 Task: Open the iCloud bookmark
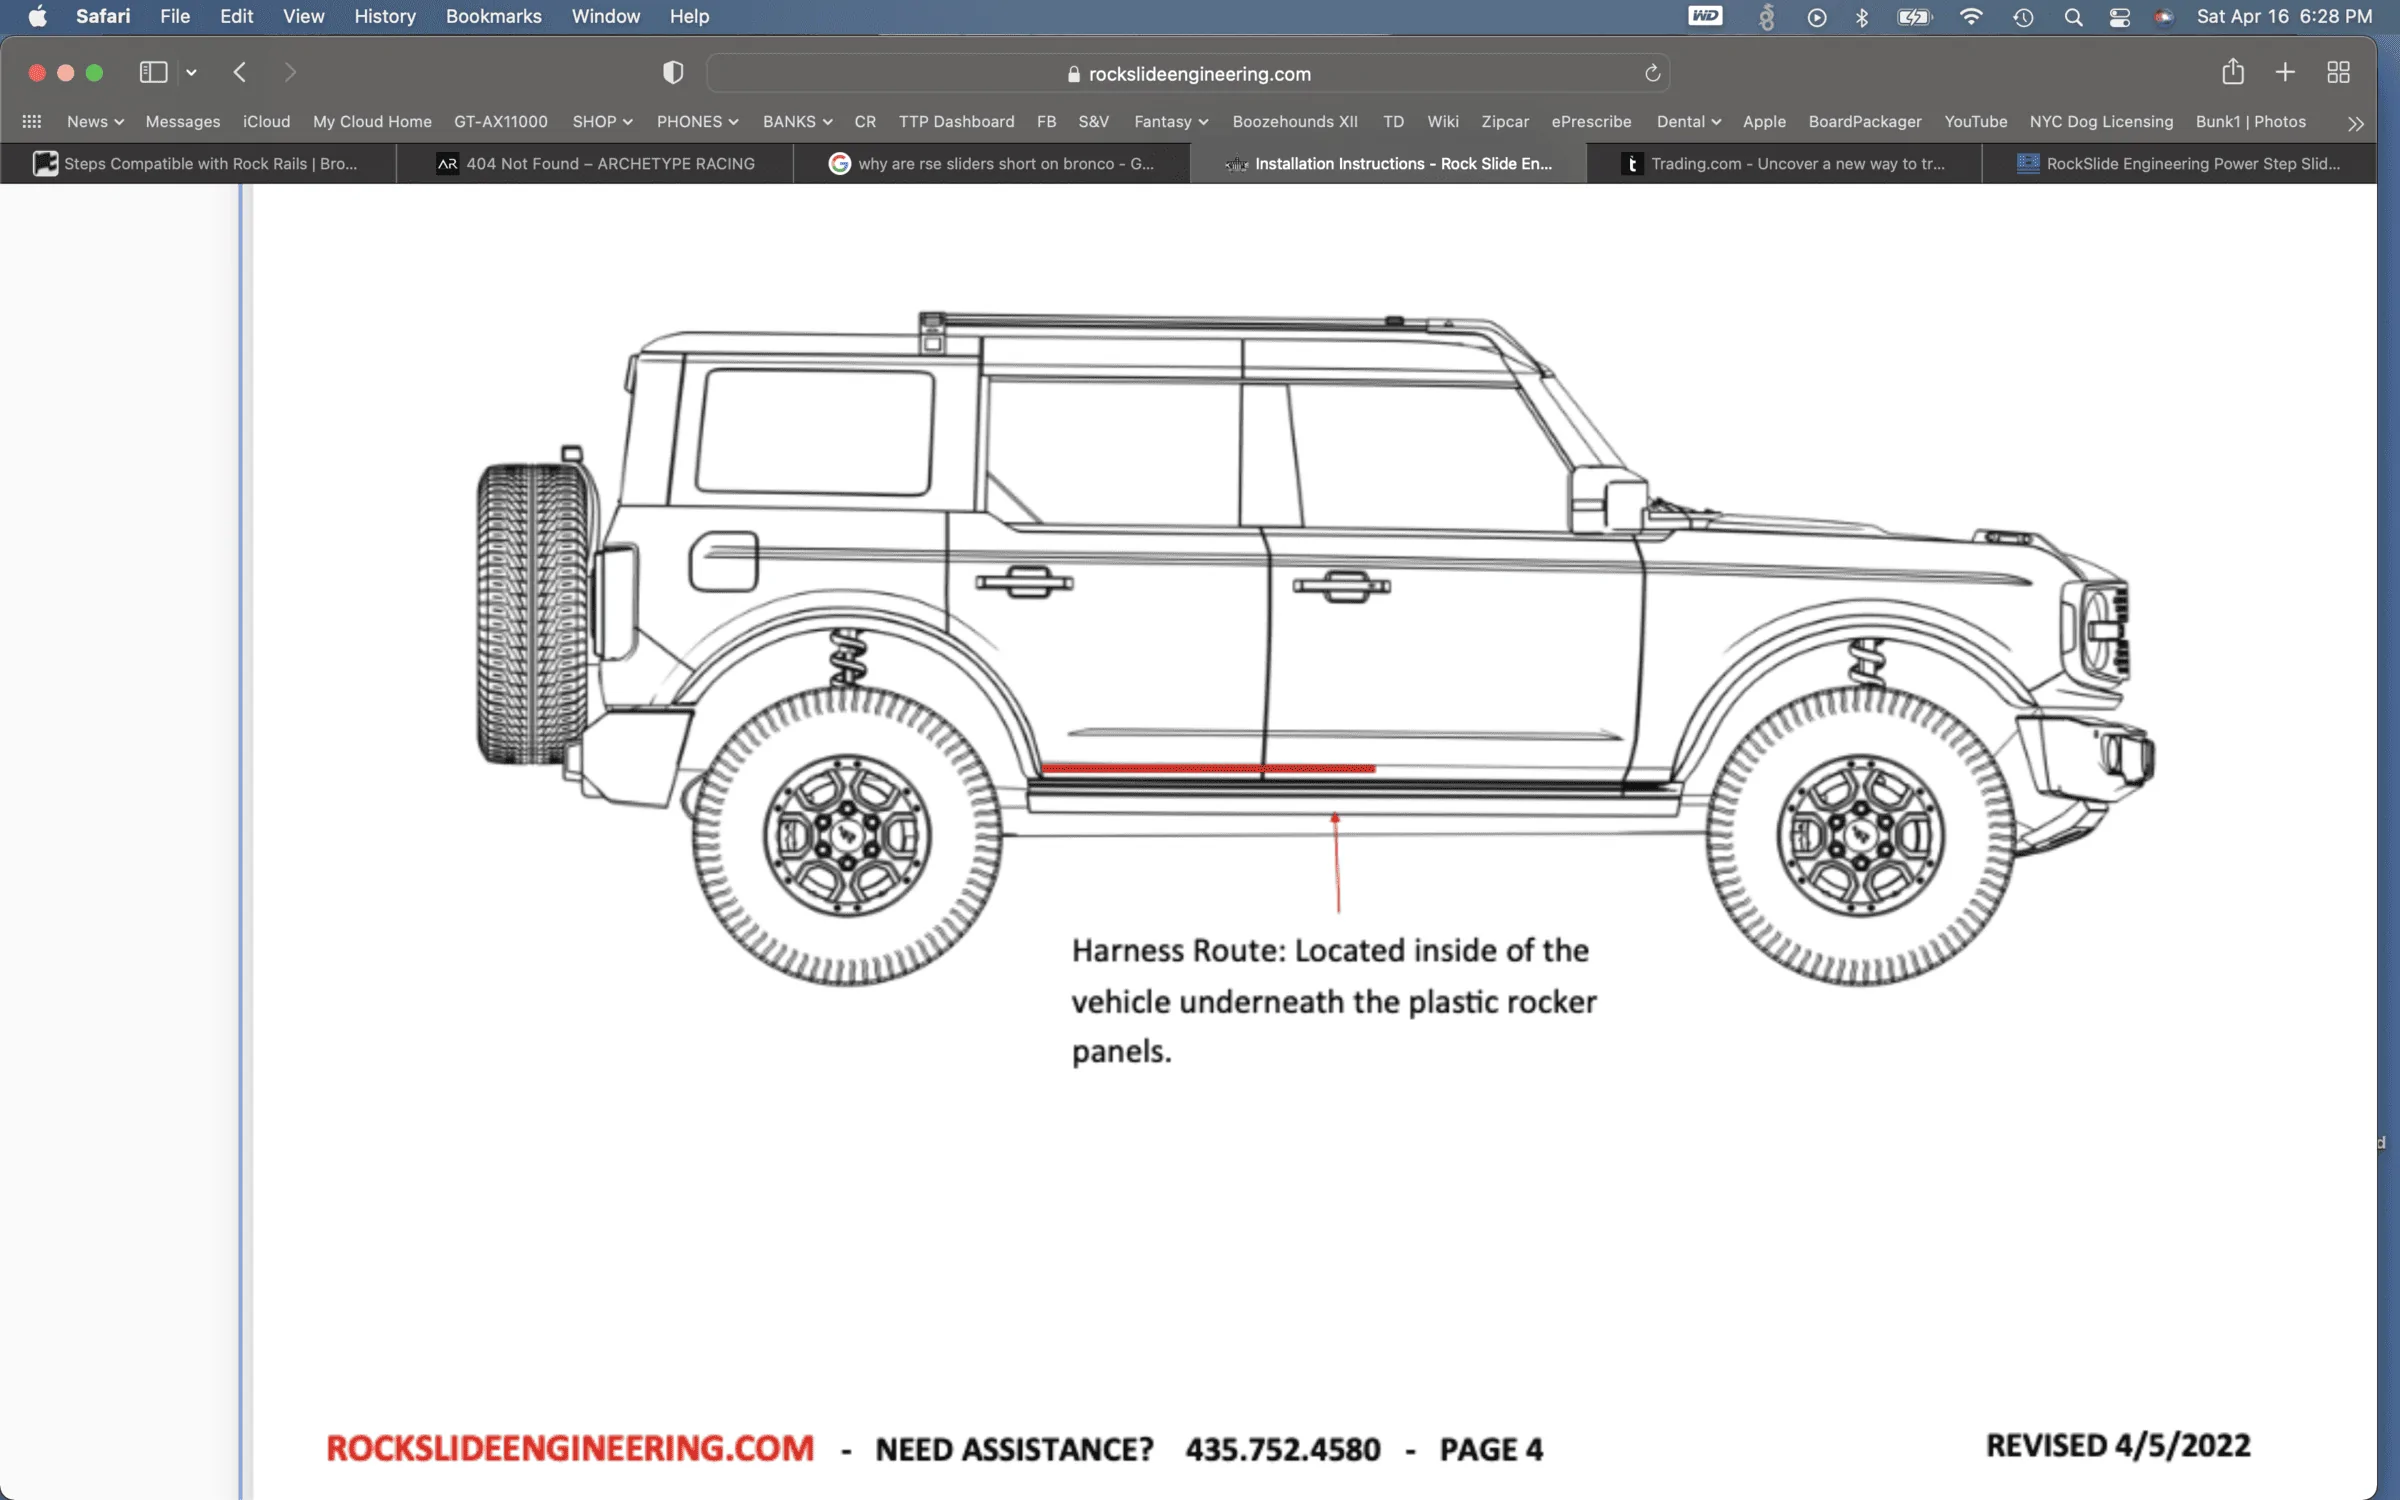[266, 121]
